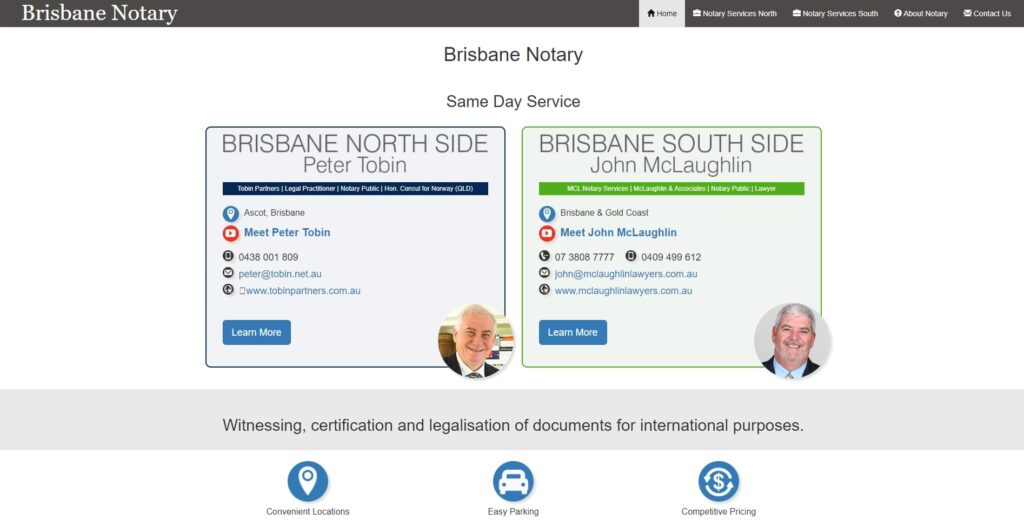Click mobile icon beside 0438 001 809

click(x=228, y=256)
